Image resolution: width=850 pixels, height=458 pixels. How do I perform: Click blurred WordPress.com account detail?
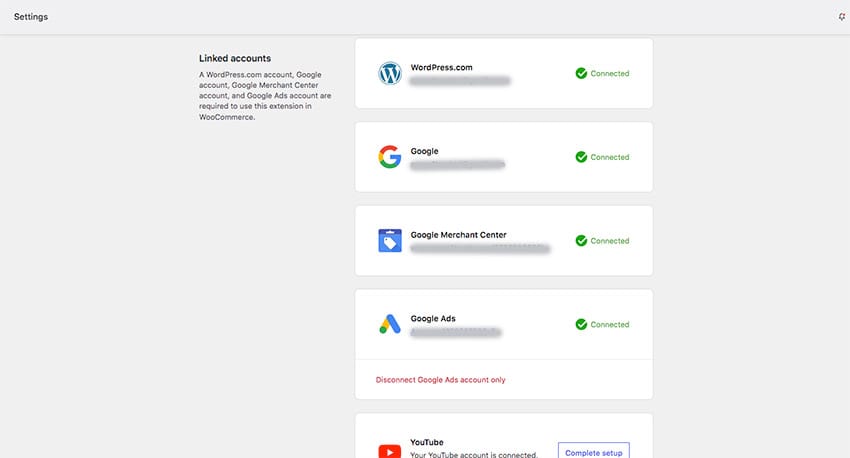(x=460, y=81)
